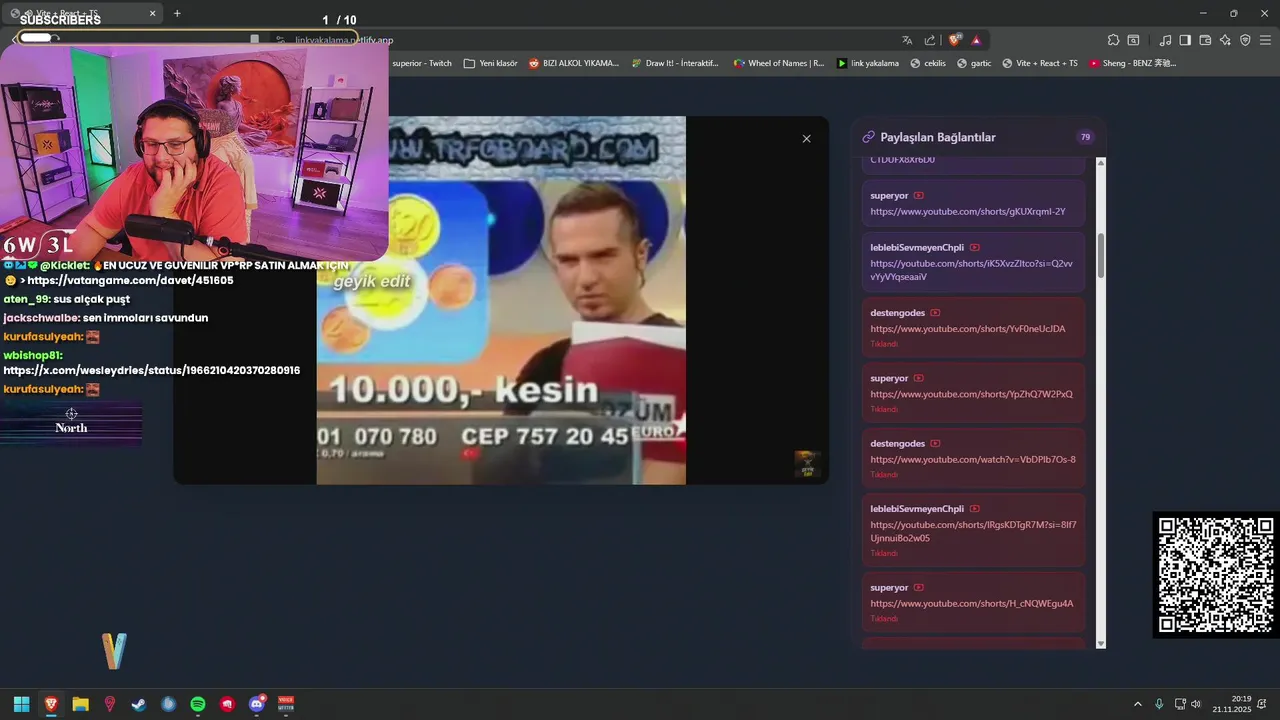Click the links list scroll-down arrow
The width and height of the screenshot is (1280, 720).
pyautogui.click(x=1101, y=643)
